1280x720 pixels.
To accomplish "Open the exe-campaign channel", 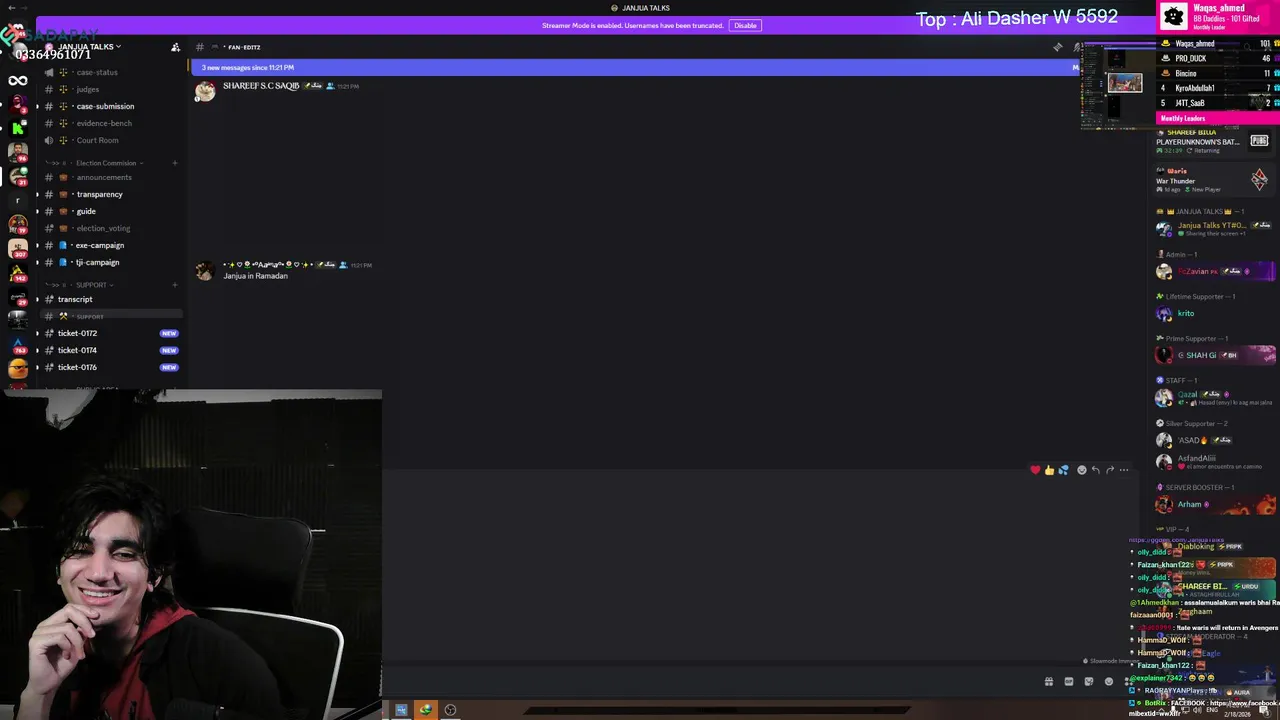I will 100,245.
